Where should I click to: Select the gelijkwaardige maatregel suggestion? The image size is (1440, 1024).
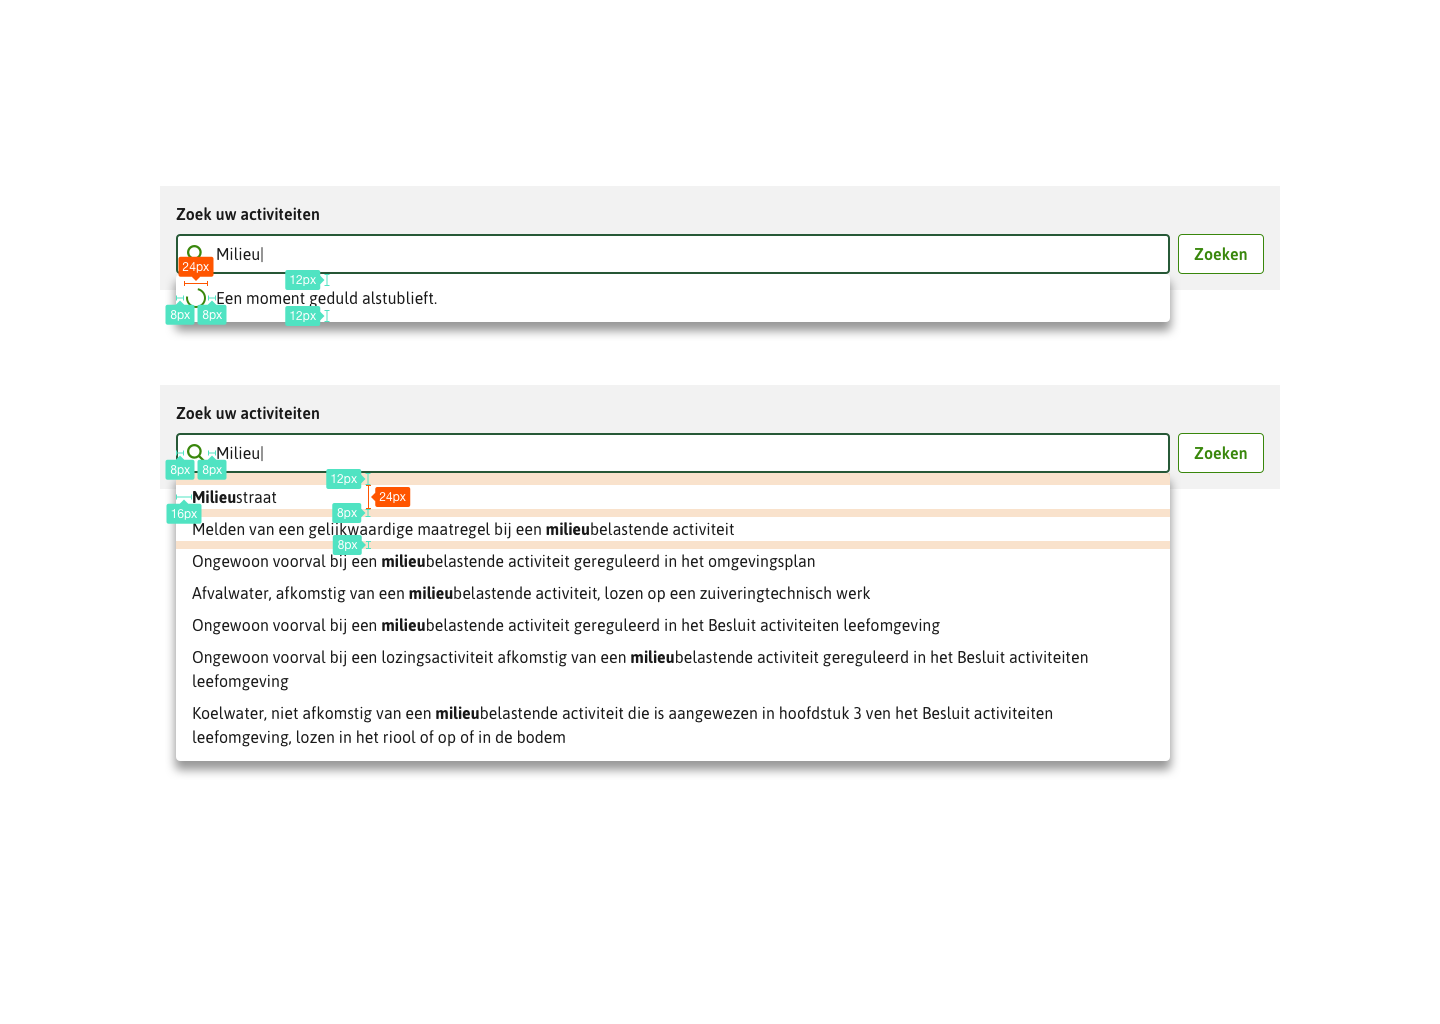coord(463,529)
